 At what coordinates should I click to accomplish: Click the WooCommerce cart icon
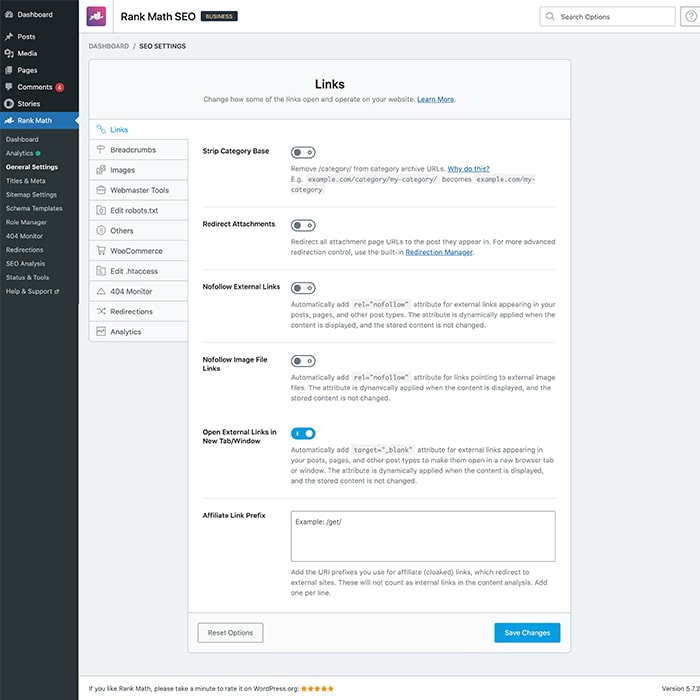tap(101, 250)
